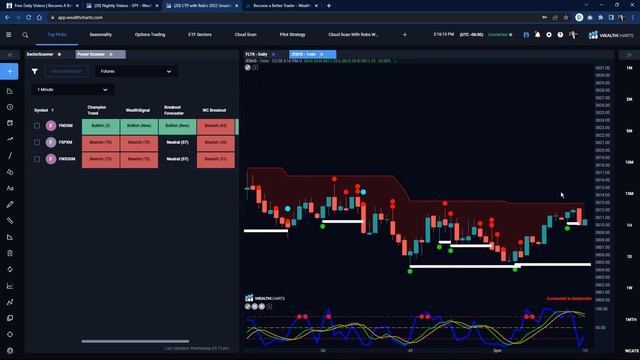Reload the browser page

coord(29,18)
